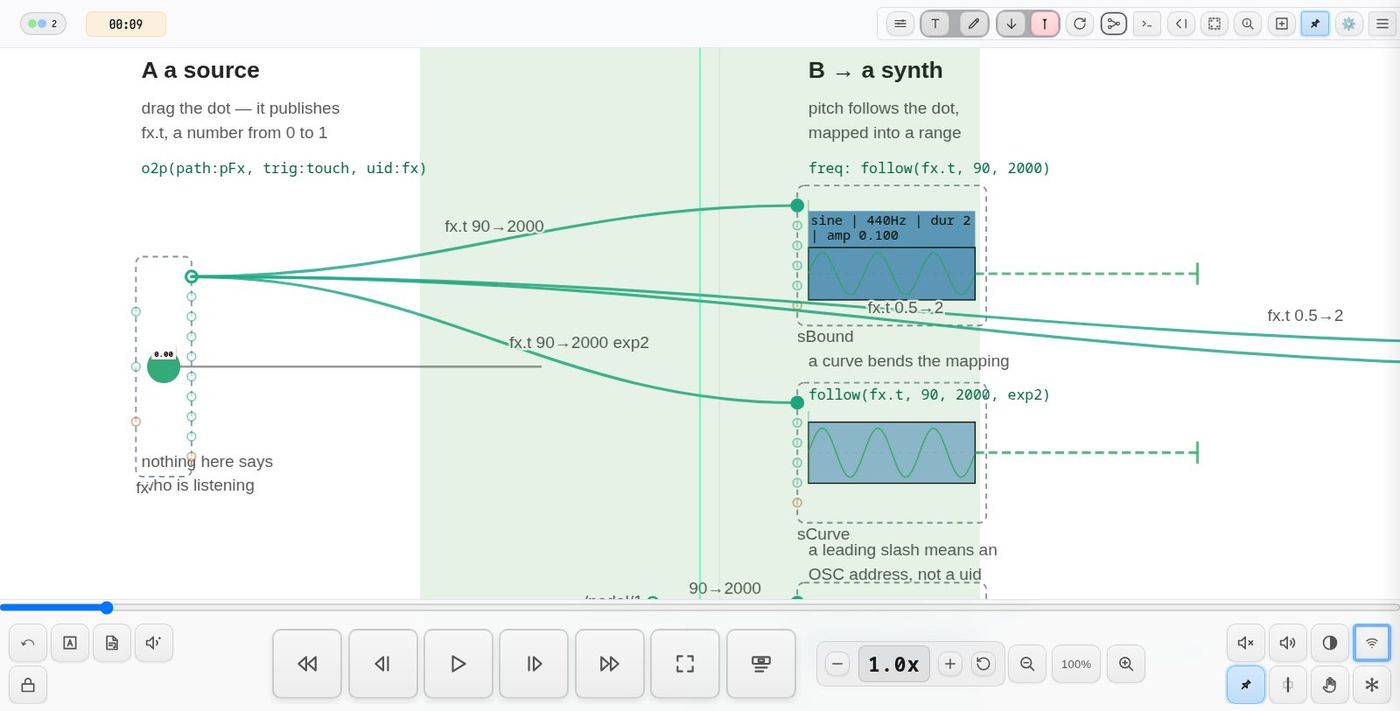Click the dashed selection rectangle tool
The width and height of the screenshot is (1400, 711).
[x=1214, y=24]
